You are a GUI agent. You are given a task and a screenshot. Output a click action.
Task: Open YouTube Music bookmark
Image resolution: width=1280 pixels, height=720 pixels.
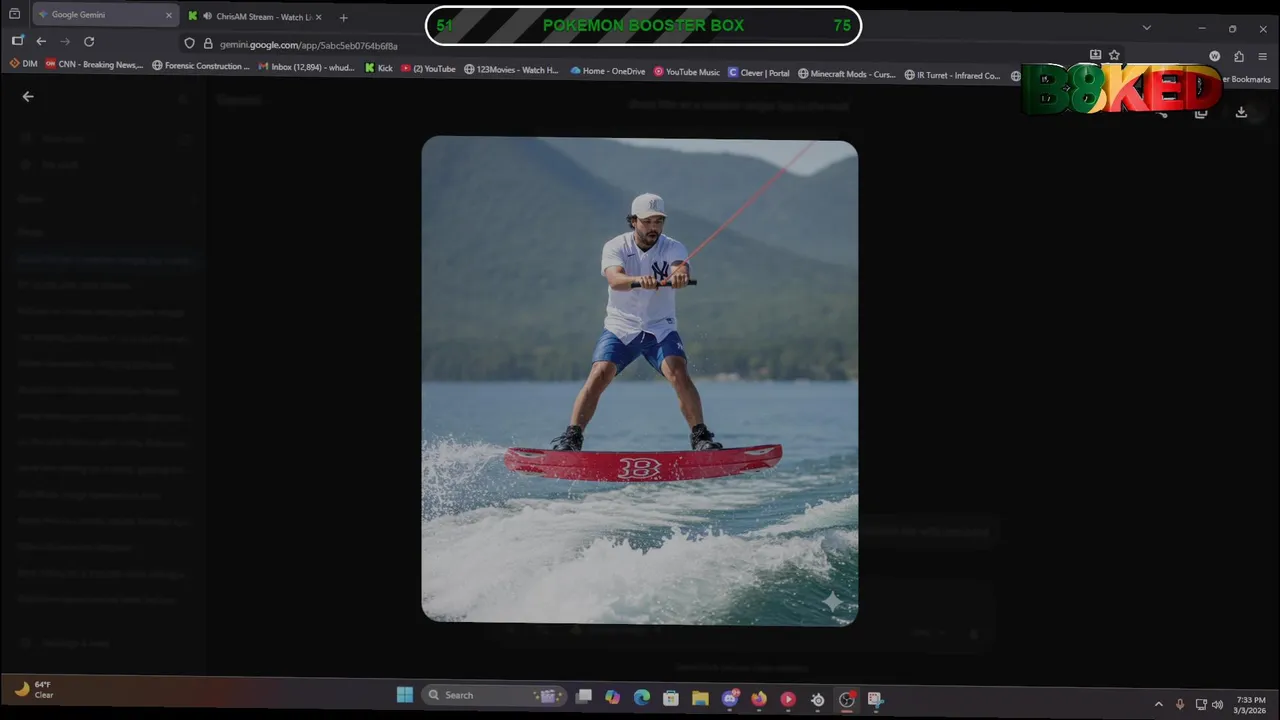tap(687, 72)
